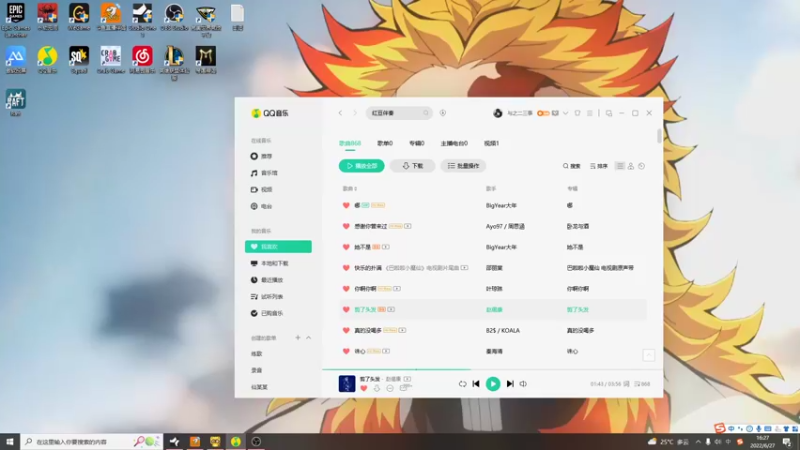Go back with the left arrow in QQ Music
This screenshot has height=450, width=800.
pyautogui.click(x=340, y=113)
